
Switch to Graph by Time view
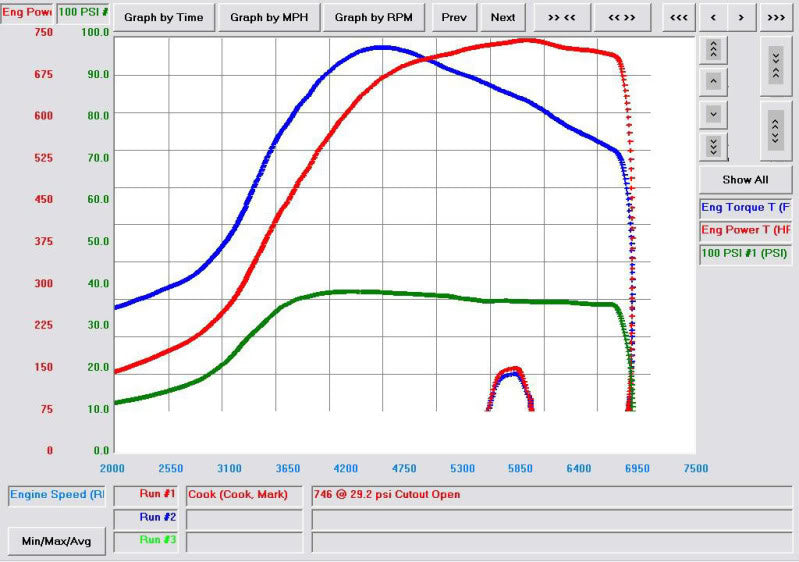163,17
